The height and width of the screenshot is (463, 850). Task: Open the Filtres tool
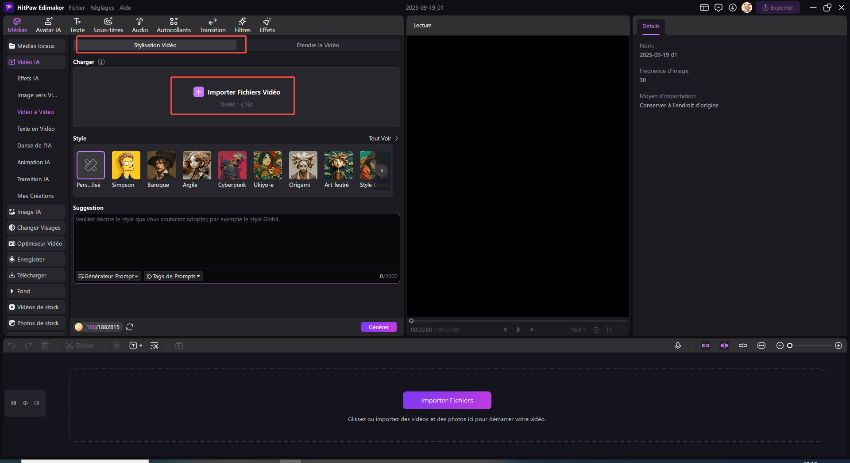coord(242,25)
